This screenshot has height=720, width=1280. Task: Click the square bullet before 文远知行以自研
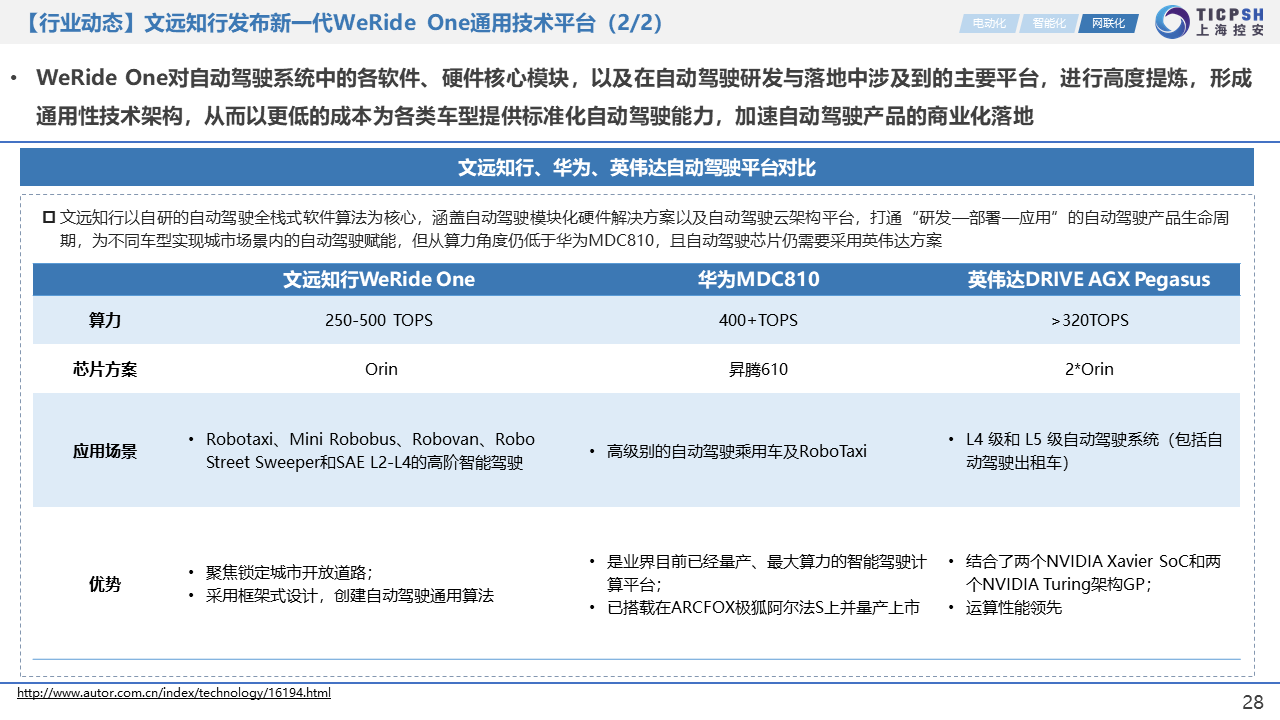click(48, 217)
